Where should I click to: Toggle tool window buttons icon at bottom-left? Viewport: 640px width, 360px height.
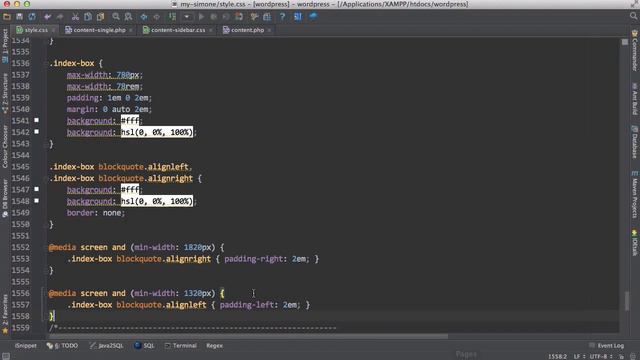click(6, 356)
